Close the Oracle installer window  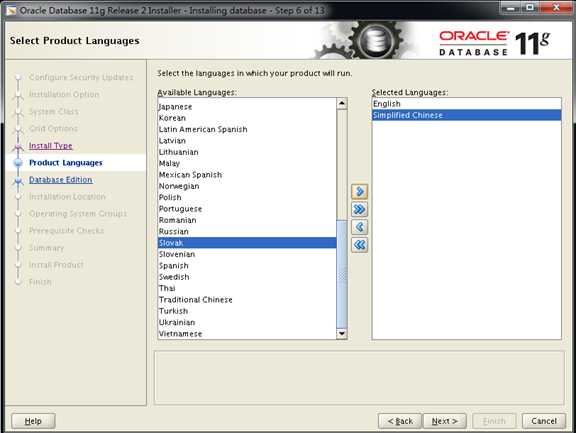coord(557,8)
